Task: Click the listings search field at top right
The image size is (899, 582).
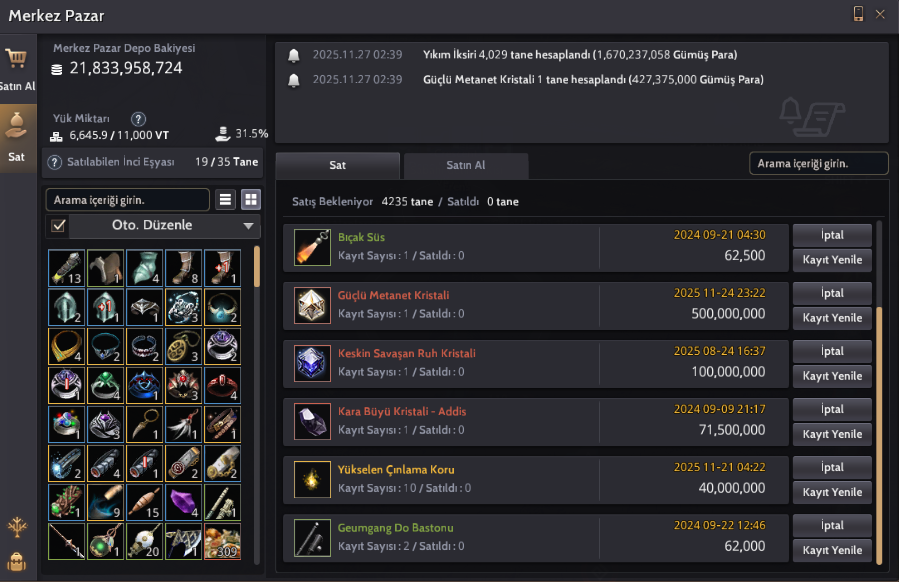Action: [x=818, y=163]
